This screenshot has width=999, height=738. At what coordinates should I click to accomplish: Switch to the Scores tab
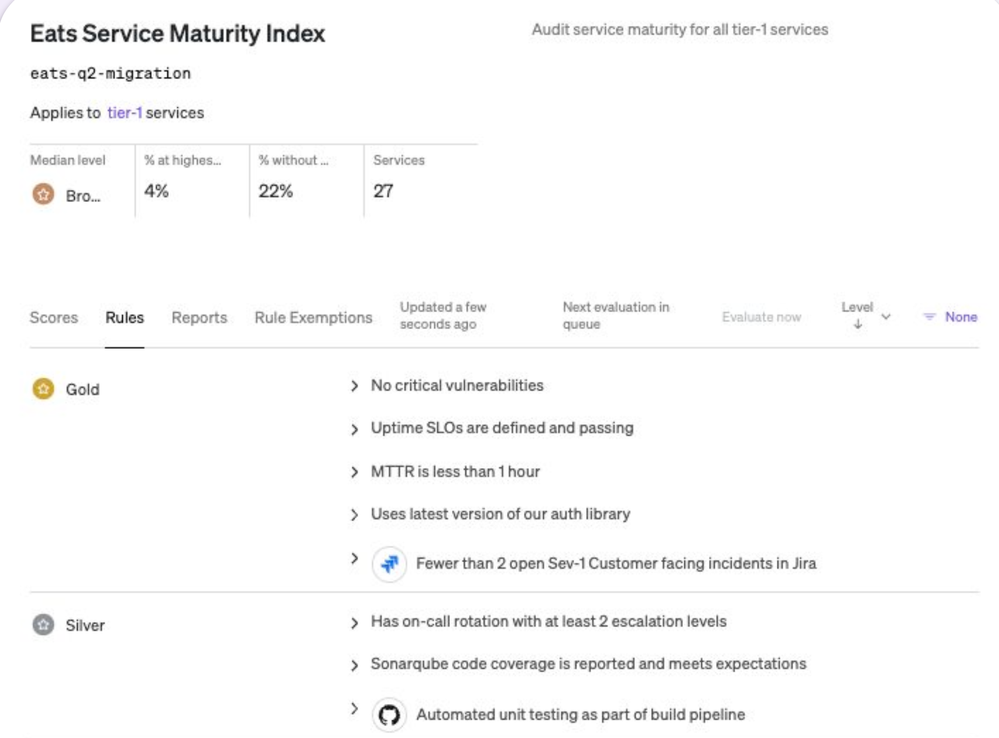click(54, 318)
